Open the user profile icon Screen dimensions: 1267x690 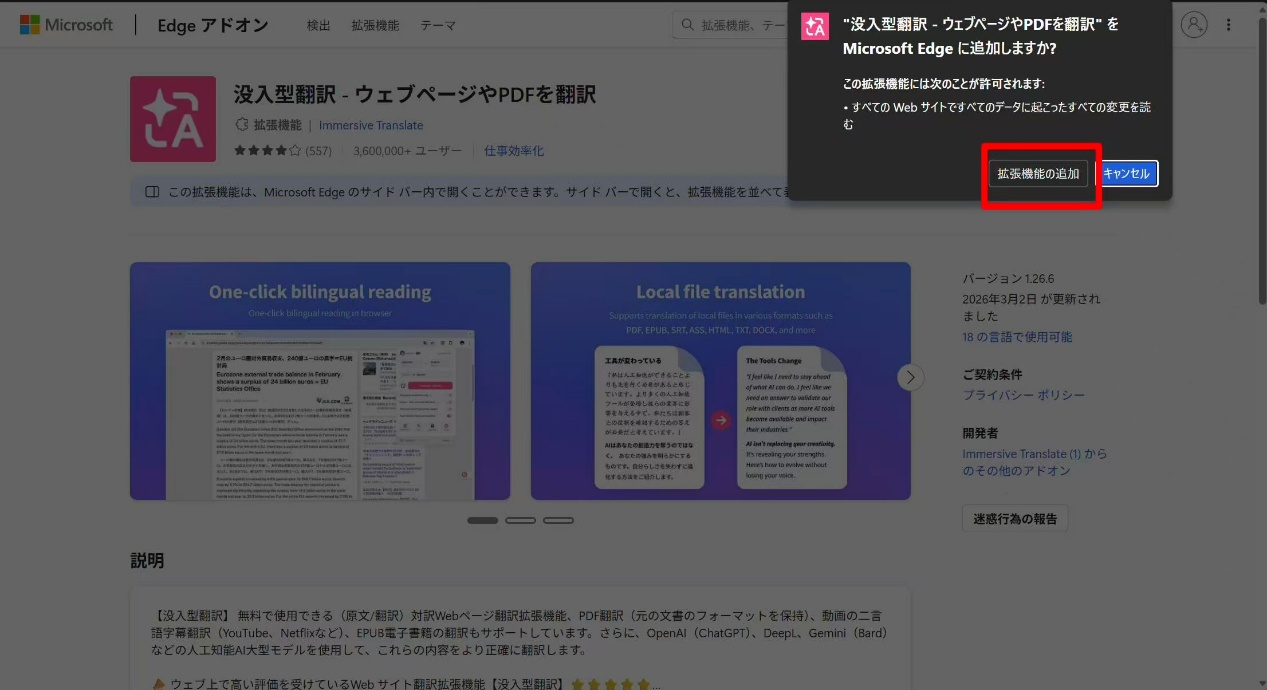tap(1194, 25)
